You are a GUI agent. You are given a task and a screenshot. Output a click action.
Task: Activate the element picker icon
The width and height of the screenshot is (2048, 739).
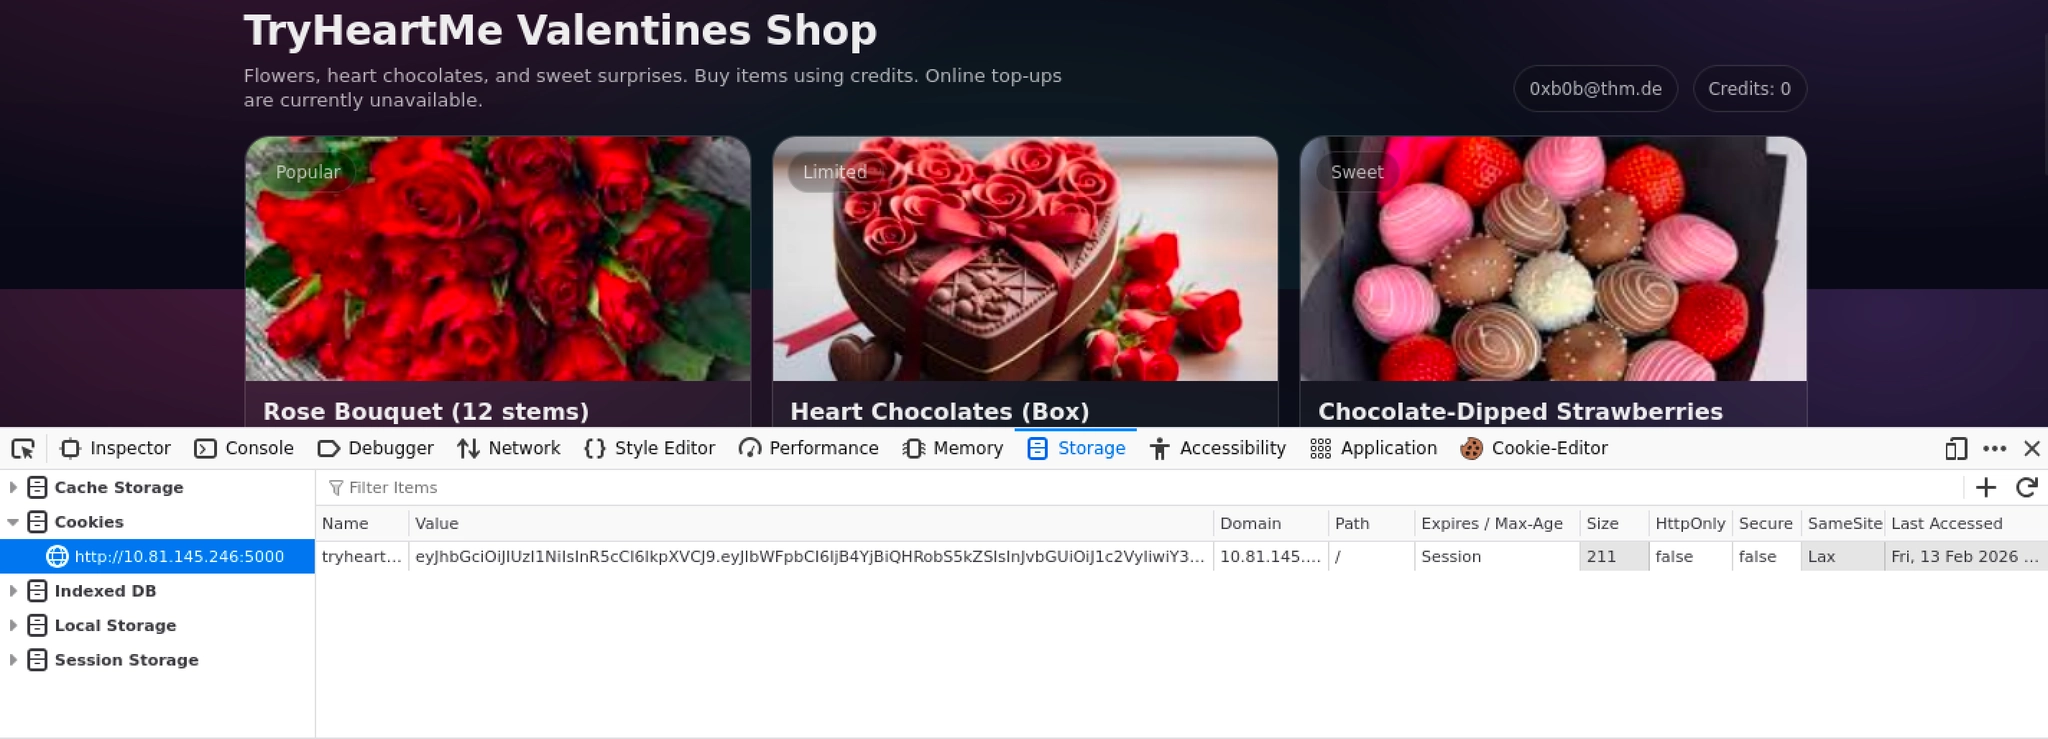click(x=23, y=449)
